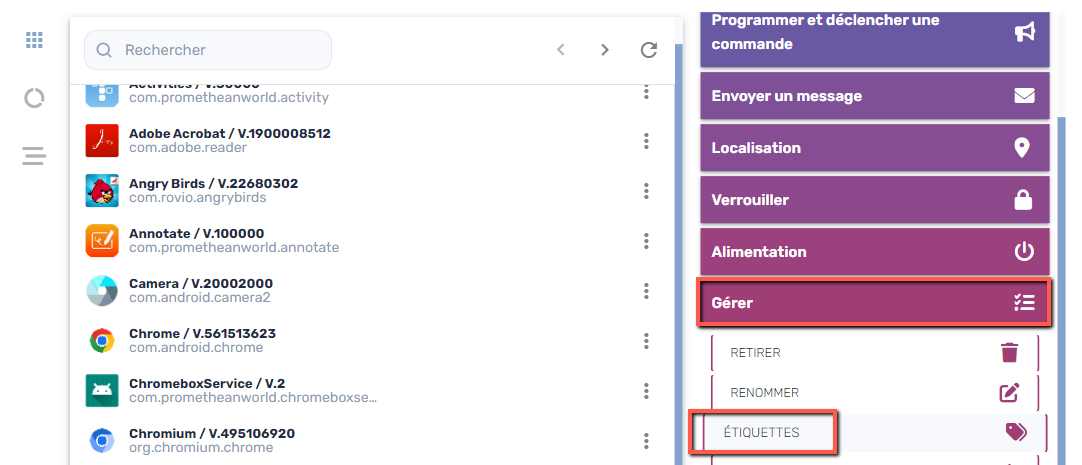Open three-dot menu for Chromium
This screenshot has height=465, width=1082.
tap(646, 441)
